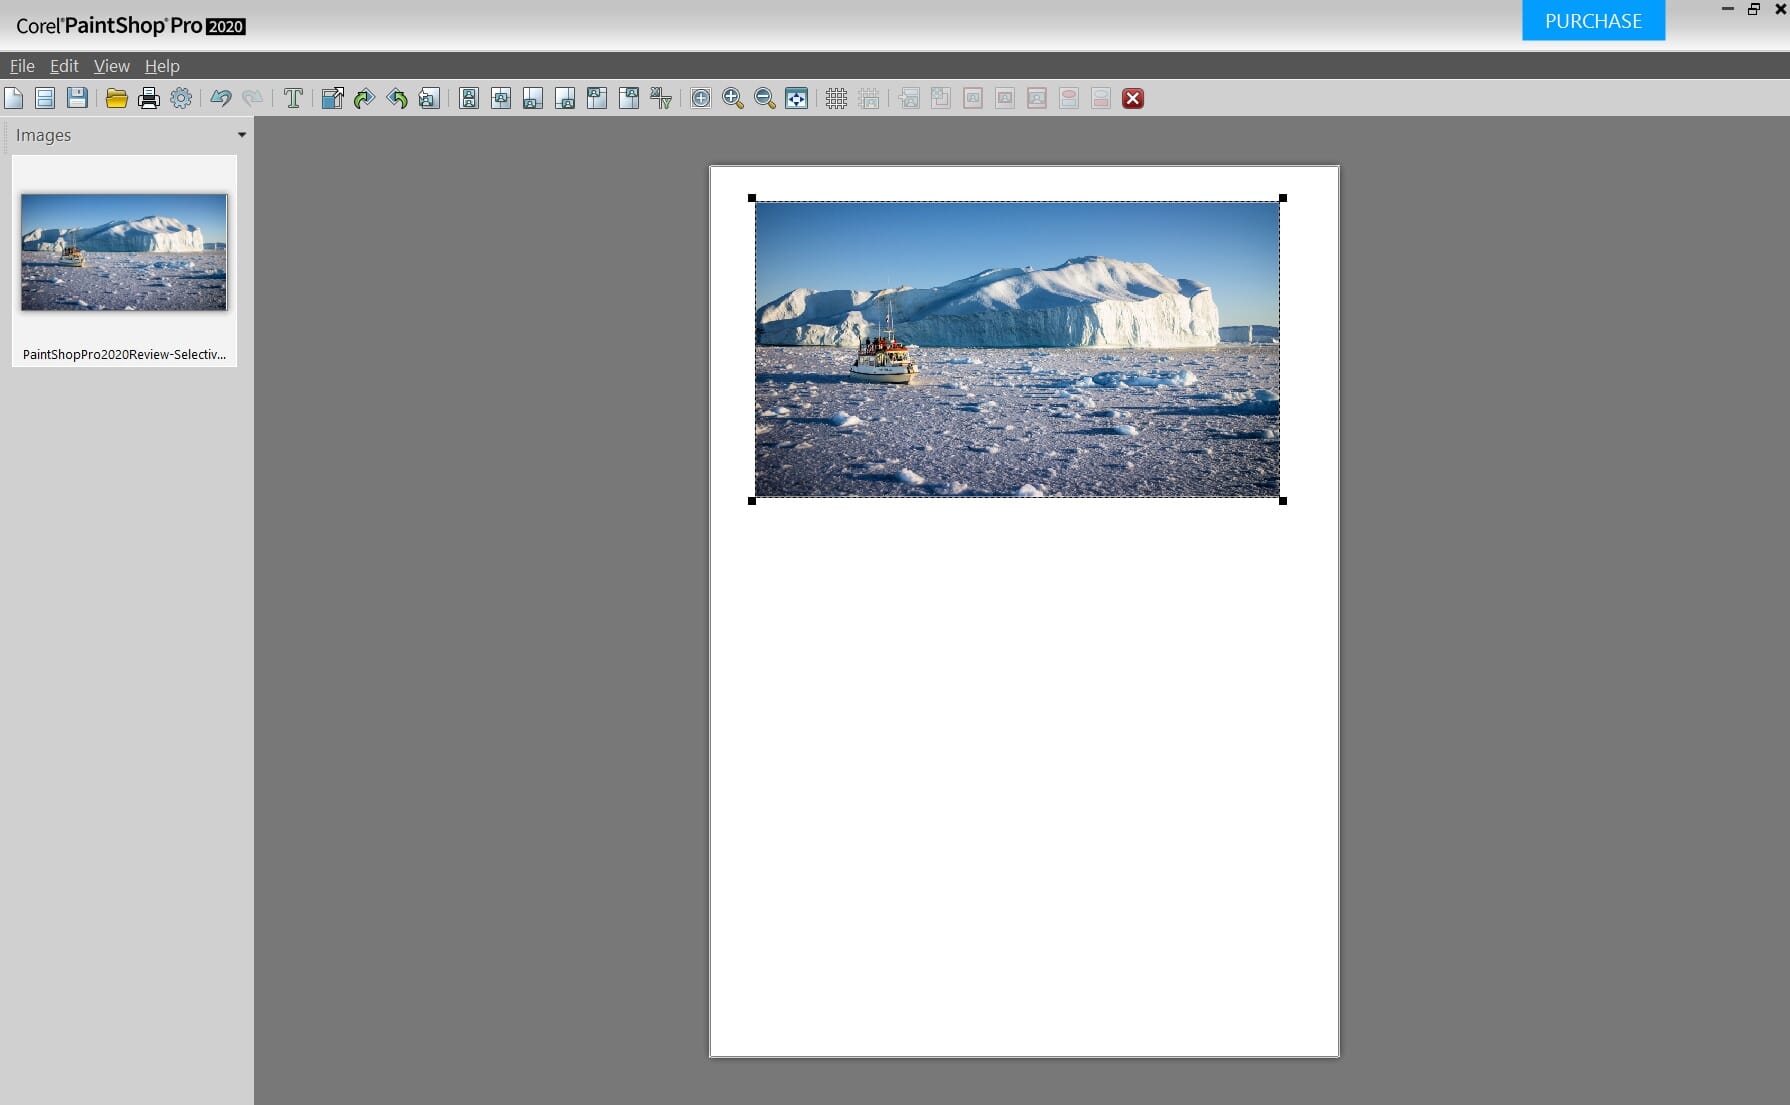Restore down the application window
The image size is (1790, 1105).
click(x=1753, y=9)
